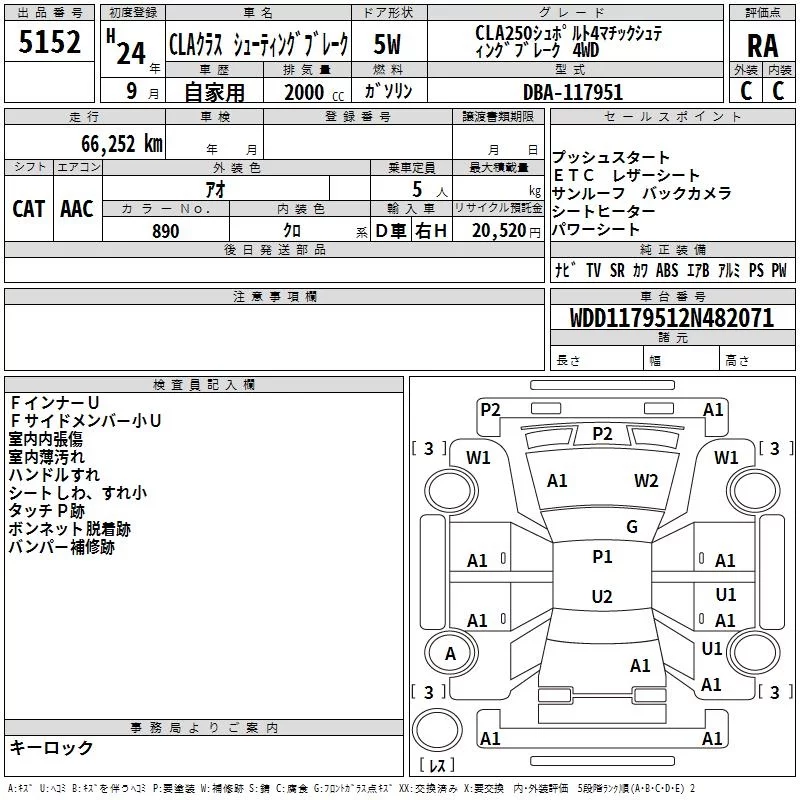800x800 pixels.
Task: Select recycle deposit 20,520円
Action: [x=506, y=231]
